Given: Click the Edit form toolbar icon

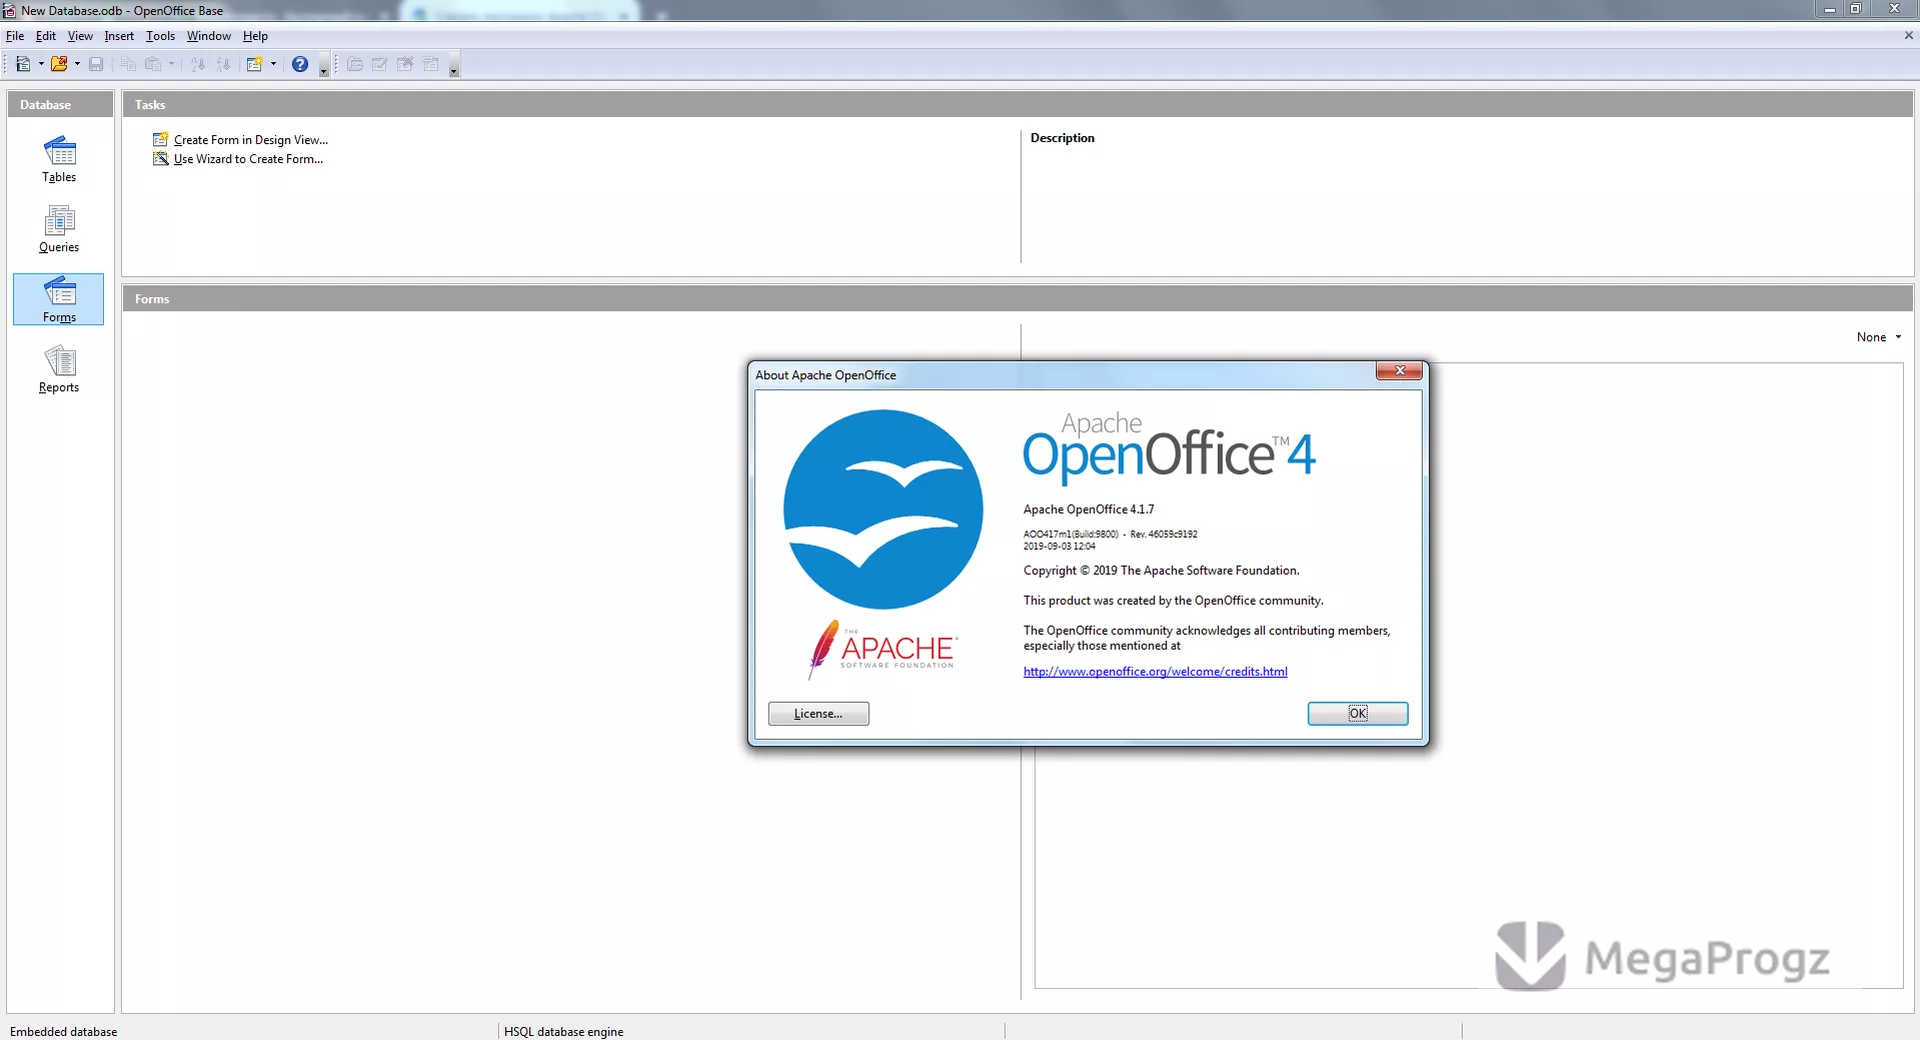Looking at the screenshot, I should [x=380, y=64].
